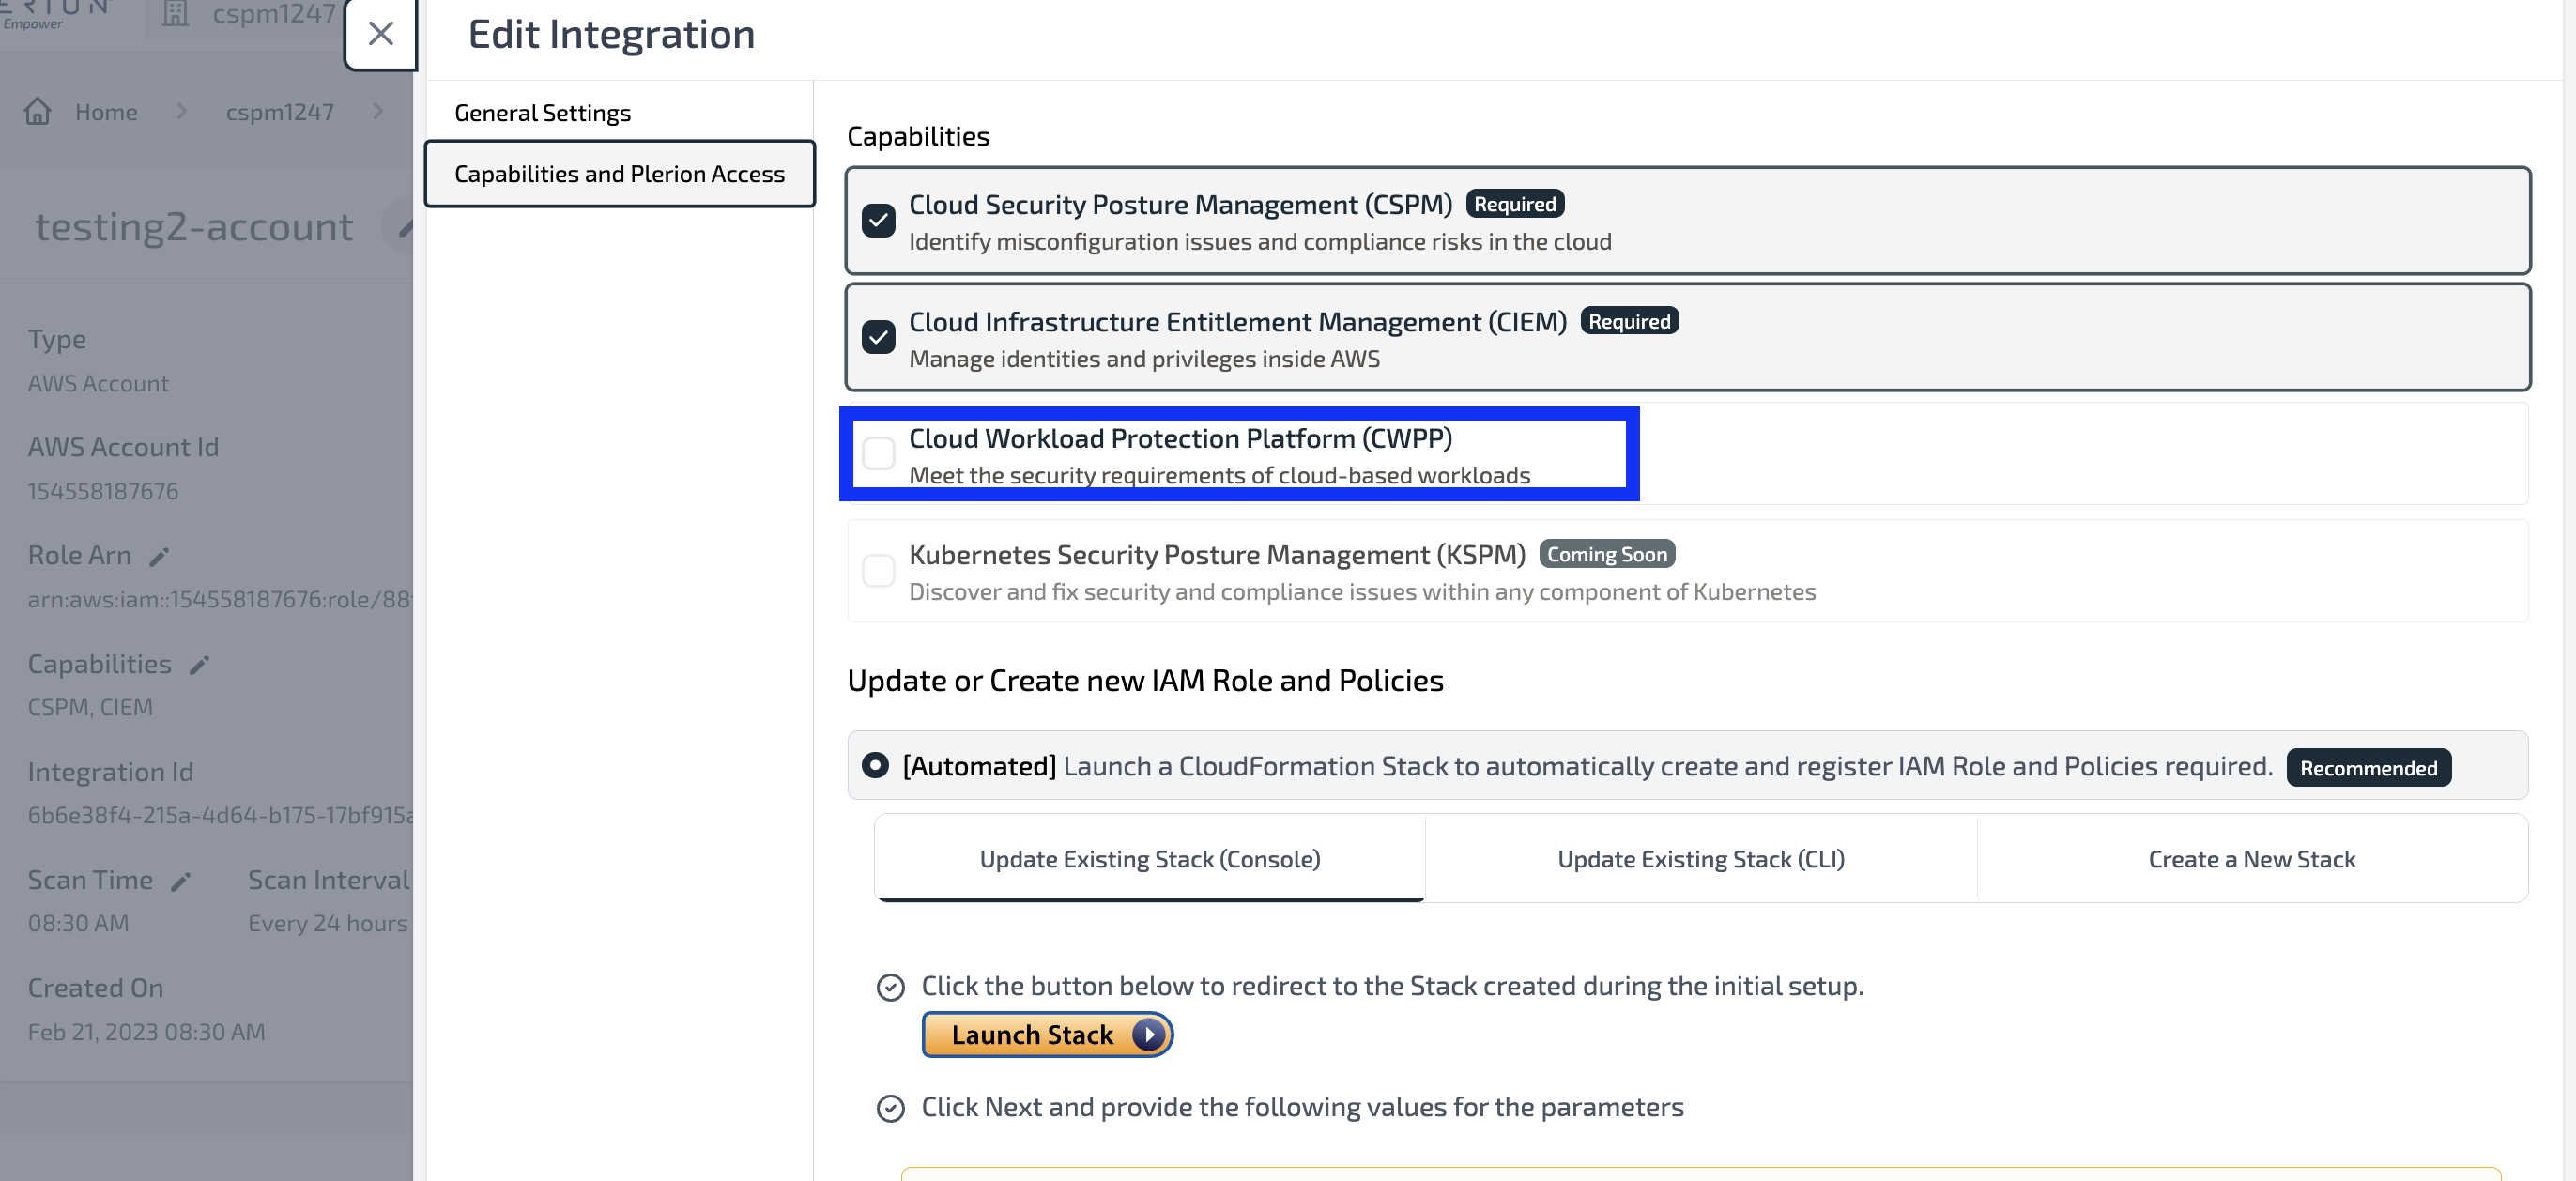2576x1181 pixels.
Task: Toggle the CSPM capability checkbox
Action: [x=878, y=220]
